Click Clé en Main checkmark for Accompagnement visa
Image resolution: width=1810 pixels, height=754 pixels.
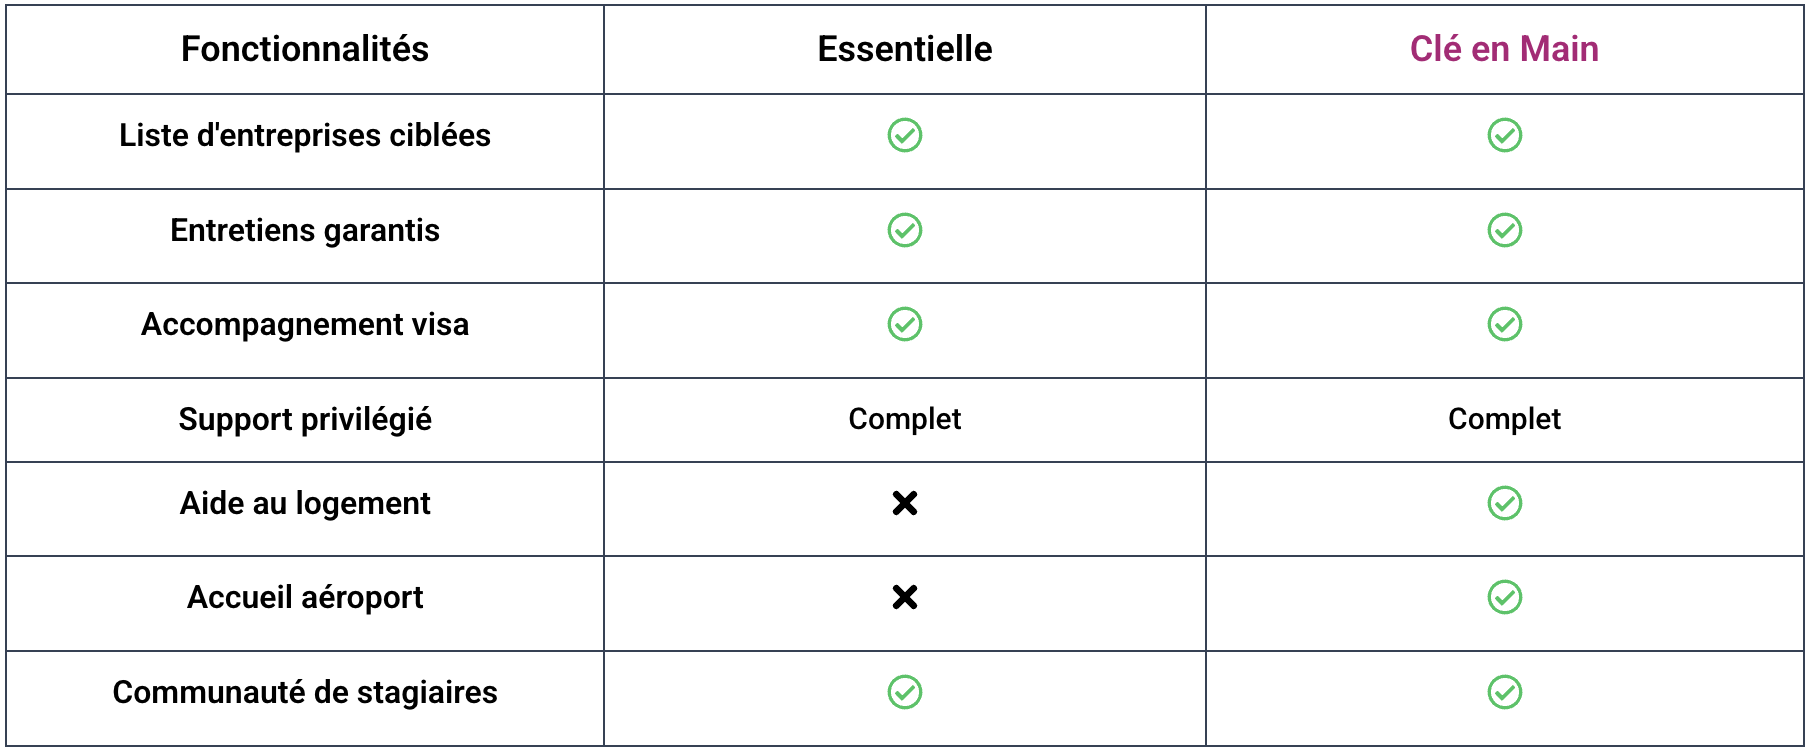point(1504,324)
